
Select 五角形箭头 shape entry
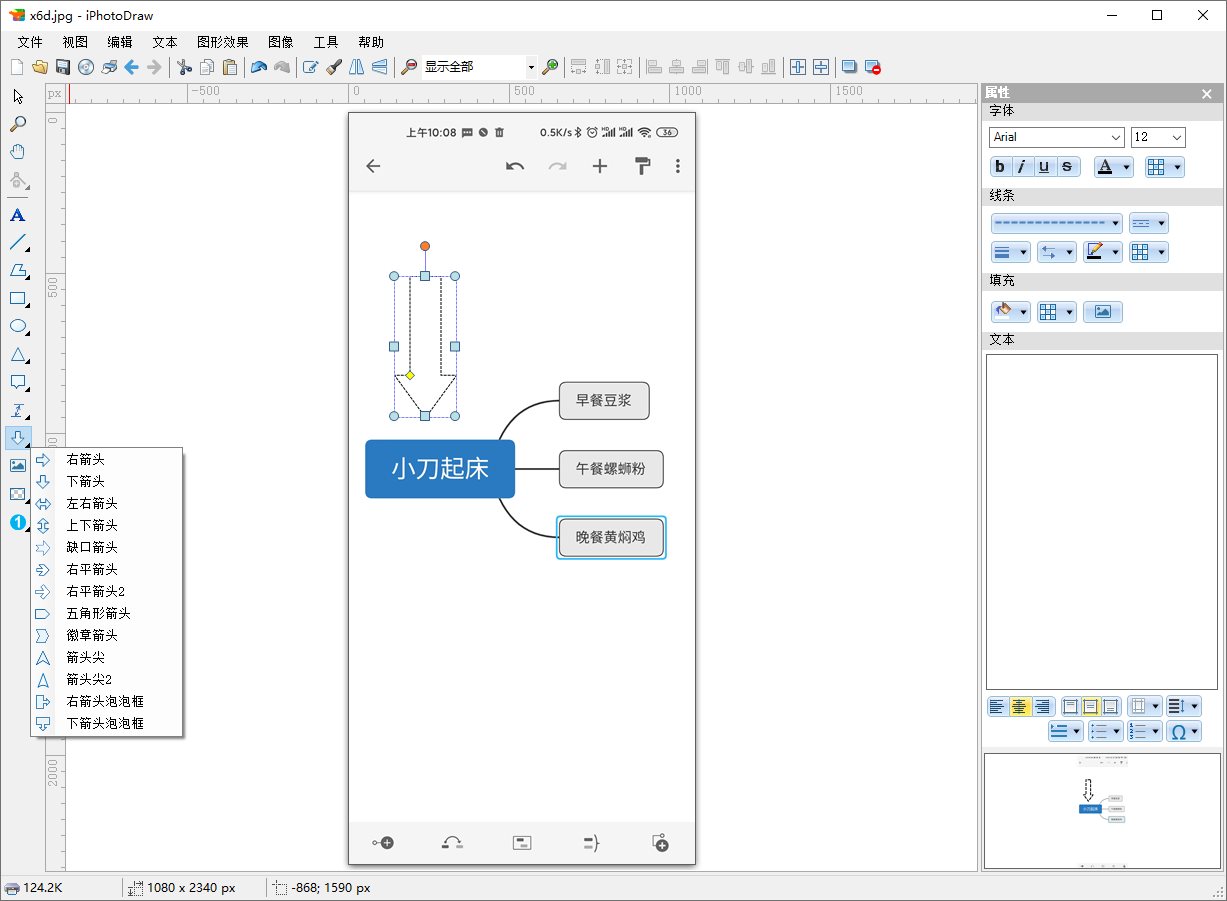[98, 613]
